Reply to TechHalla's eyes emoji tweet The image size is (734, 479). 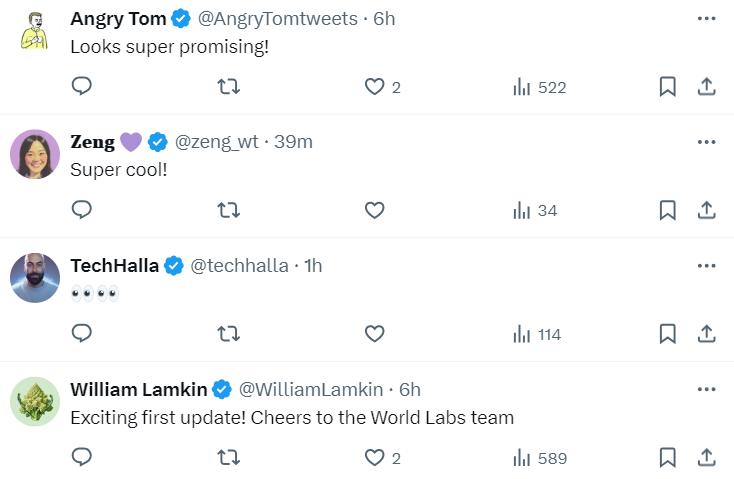[x=82, y=334]
